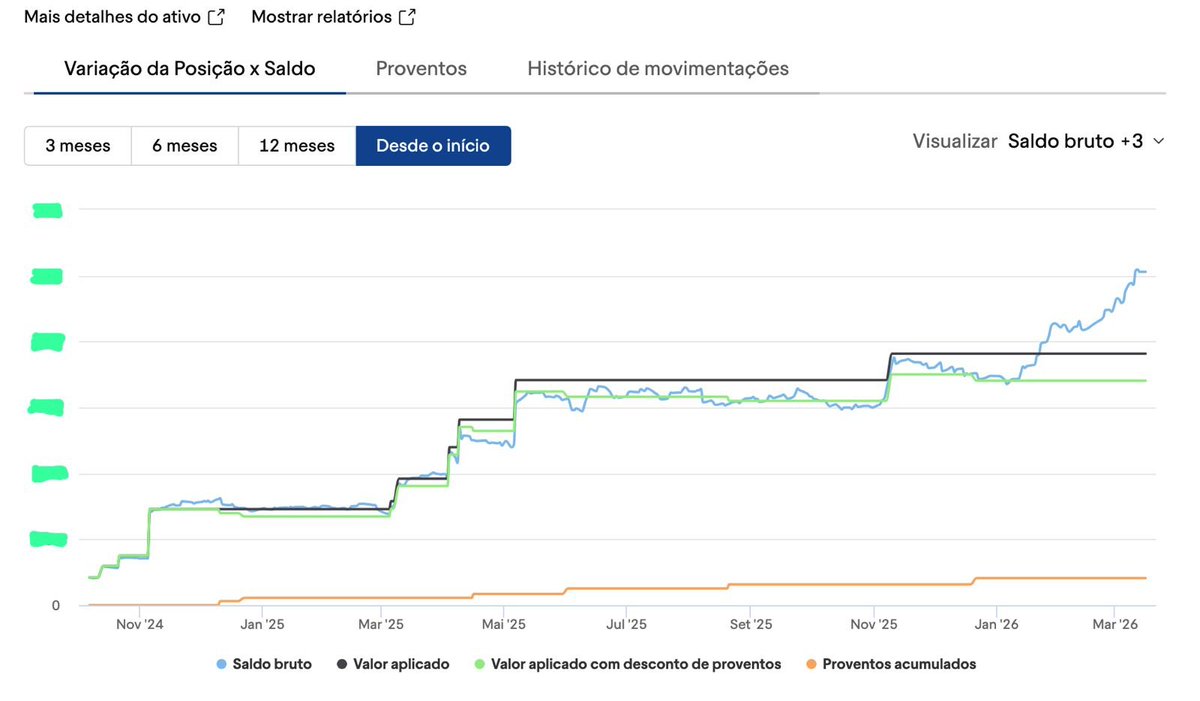The height and width of the screenshot is (701, 1200).
Task: Open the external link icon next to Mostrar relatórios
Action: click(x=407, y=17)
